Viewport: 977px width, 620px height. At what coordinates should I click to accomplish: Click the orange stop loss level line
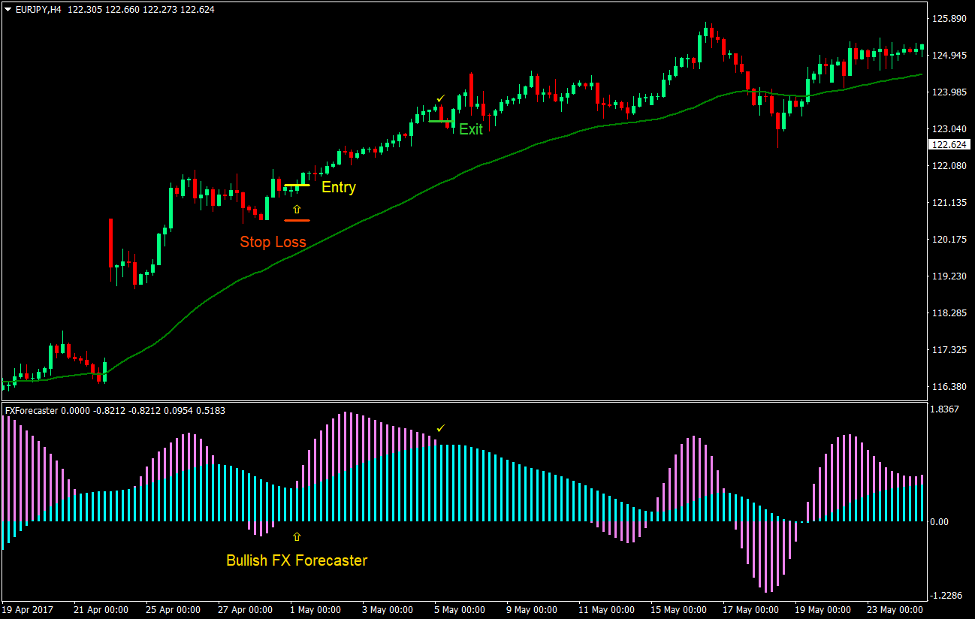click(x=297, y=220)
